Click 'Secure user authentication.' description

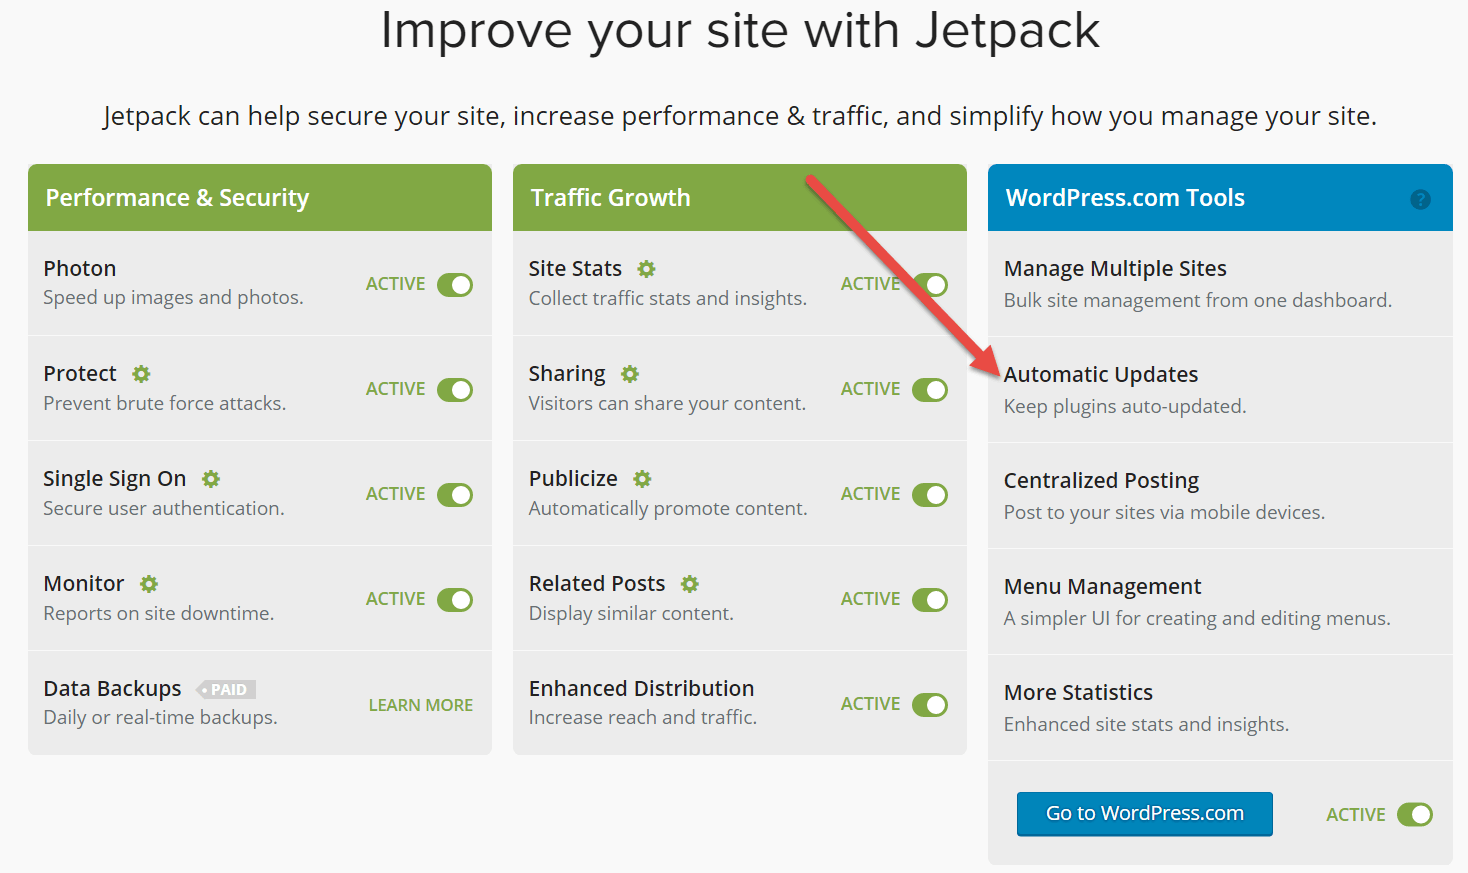click(164, 509)
